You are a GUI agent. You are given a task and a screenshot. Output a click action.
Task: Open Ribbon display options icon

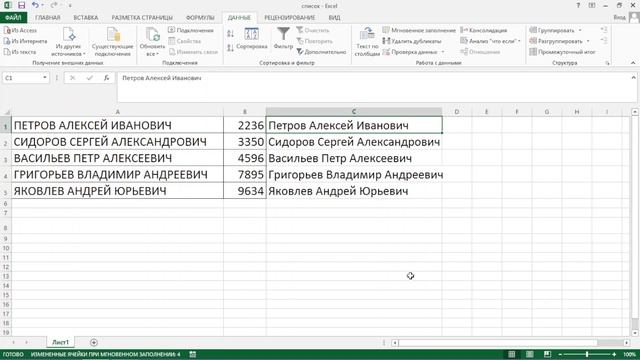click(x=592, y=6)
